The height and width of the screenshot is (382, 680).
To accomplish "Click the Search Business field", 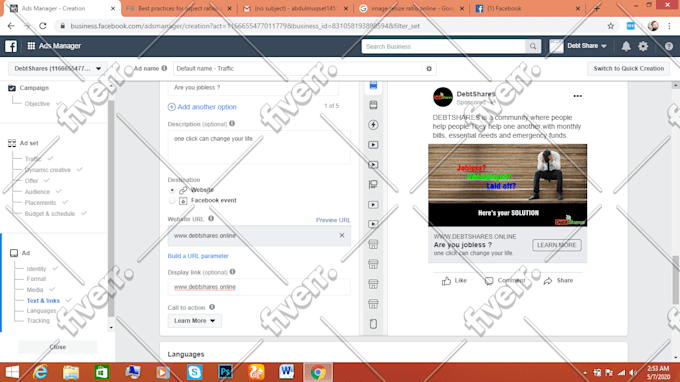I will 444,46.
